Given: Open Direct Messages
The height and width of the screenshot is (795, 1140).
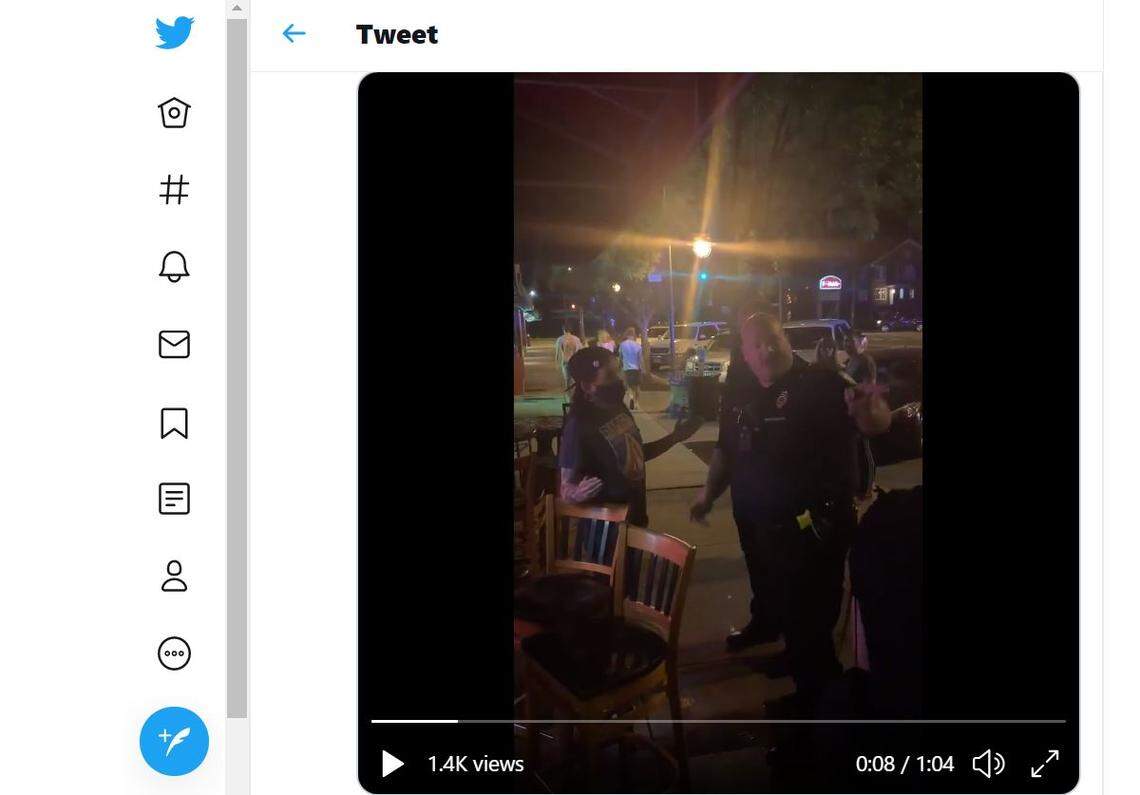Looking at the screenshot, I should pyautogui.click(x=174, y=344).
